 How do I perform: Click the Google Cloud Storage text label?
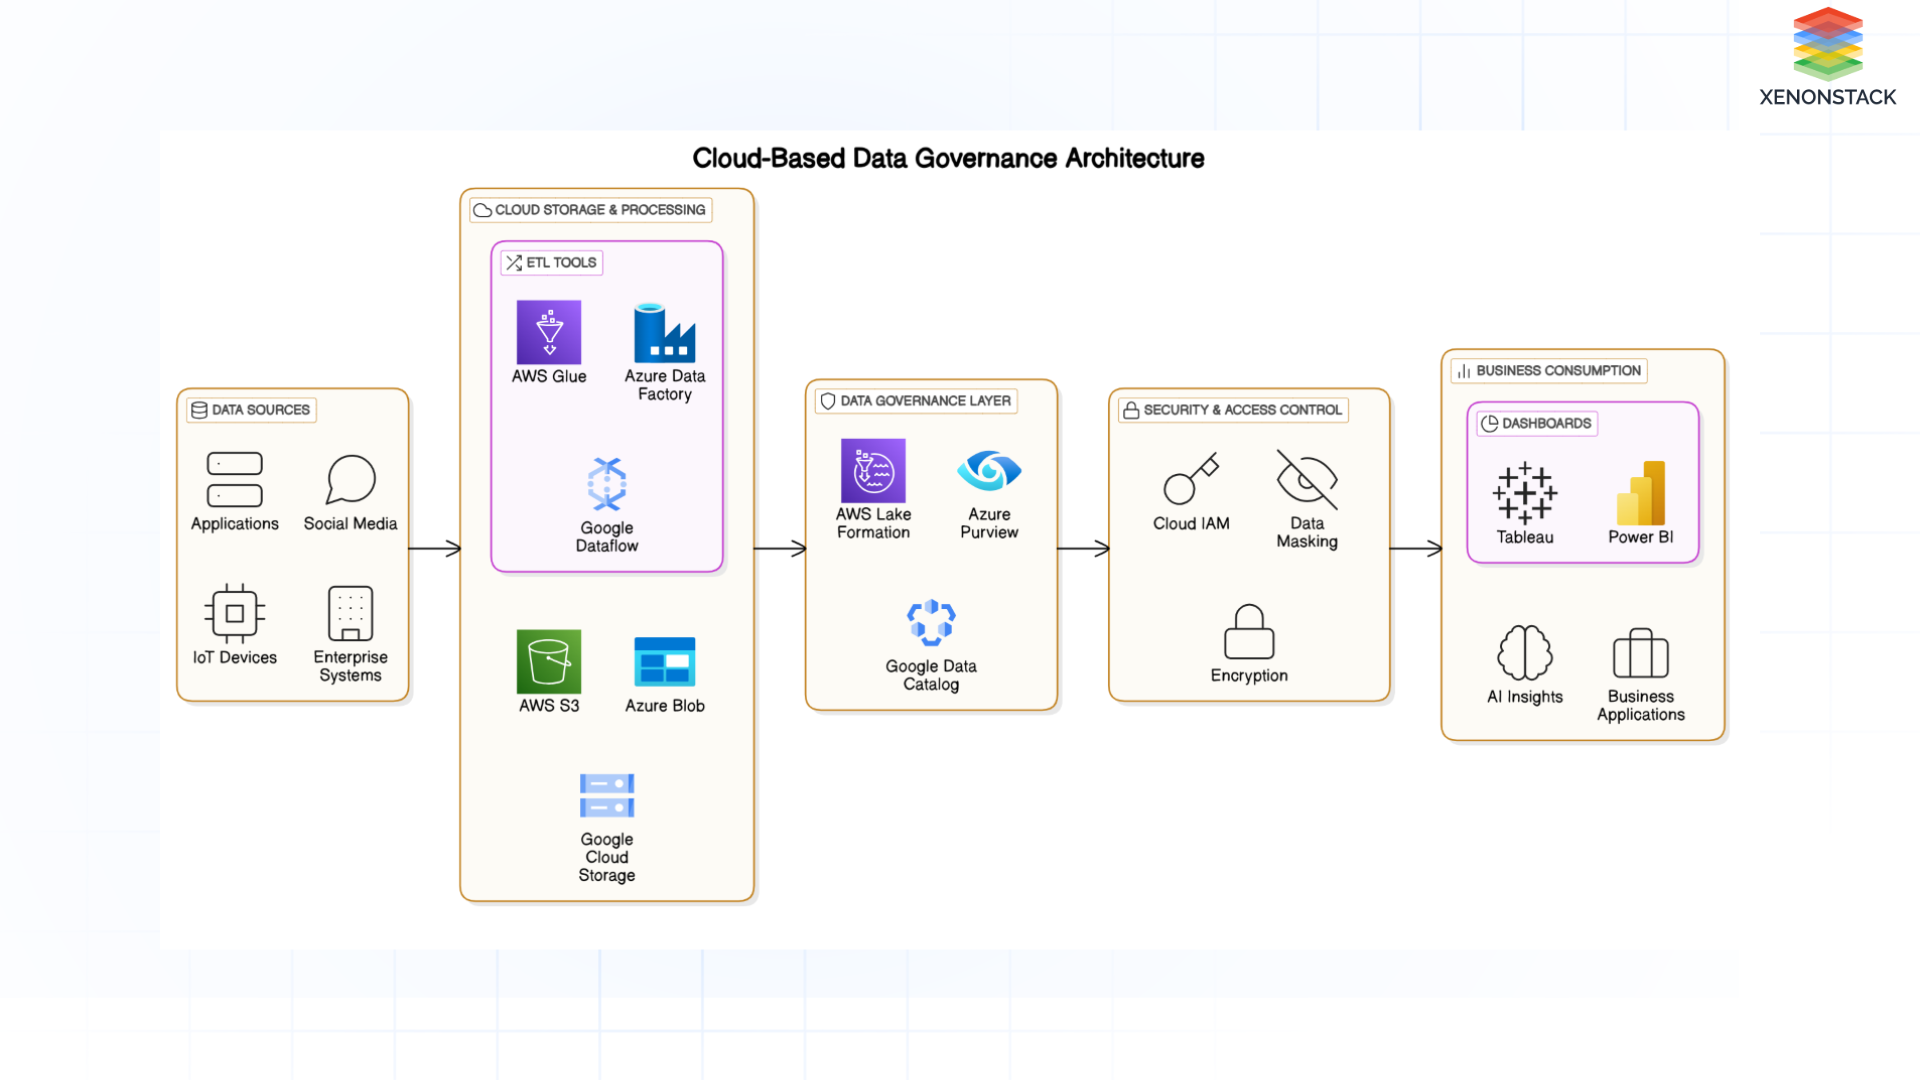coord(606,857)
